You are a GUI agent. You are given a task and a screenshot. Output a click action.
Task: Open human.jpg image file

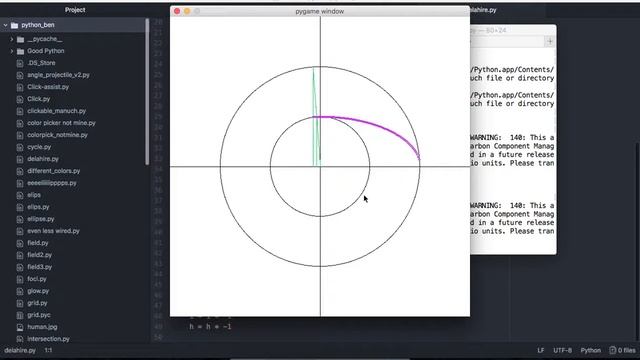point(42,327)
